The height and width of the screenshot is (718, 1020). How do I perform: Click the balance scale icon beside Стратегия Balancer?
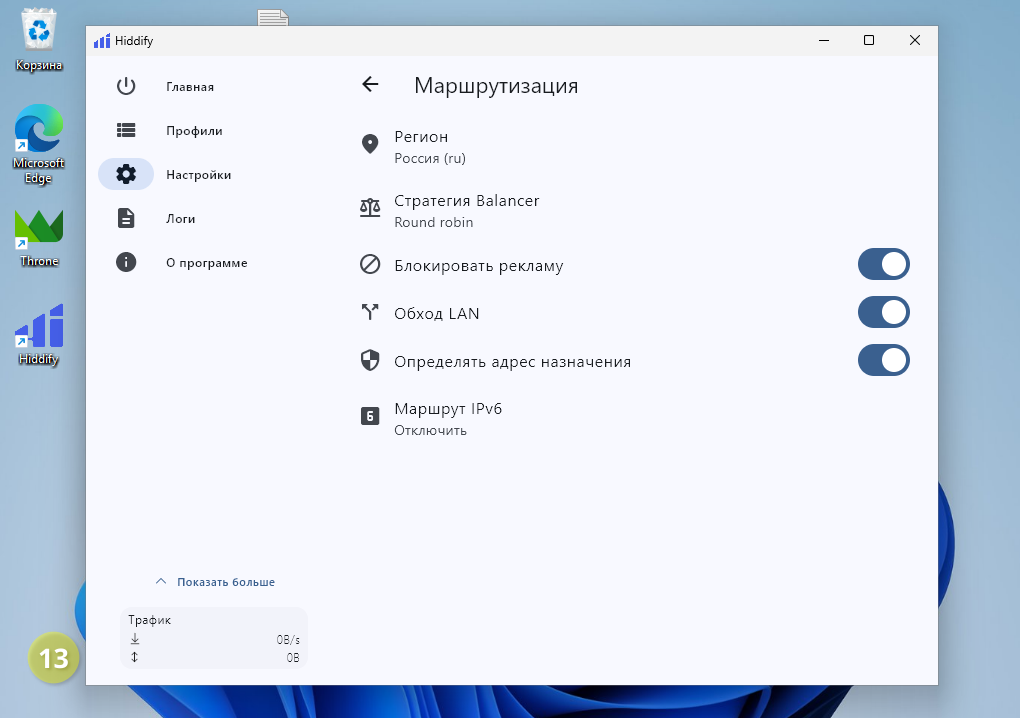[370, 207]
